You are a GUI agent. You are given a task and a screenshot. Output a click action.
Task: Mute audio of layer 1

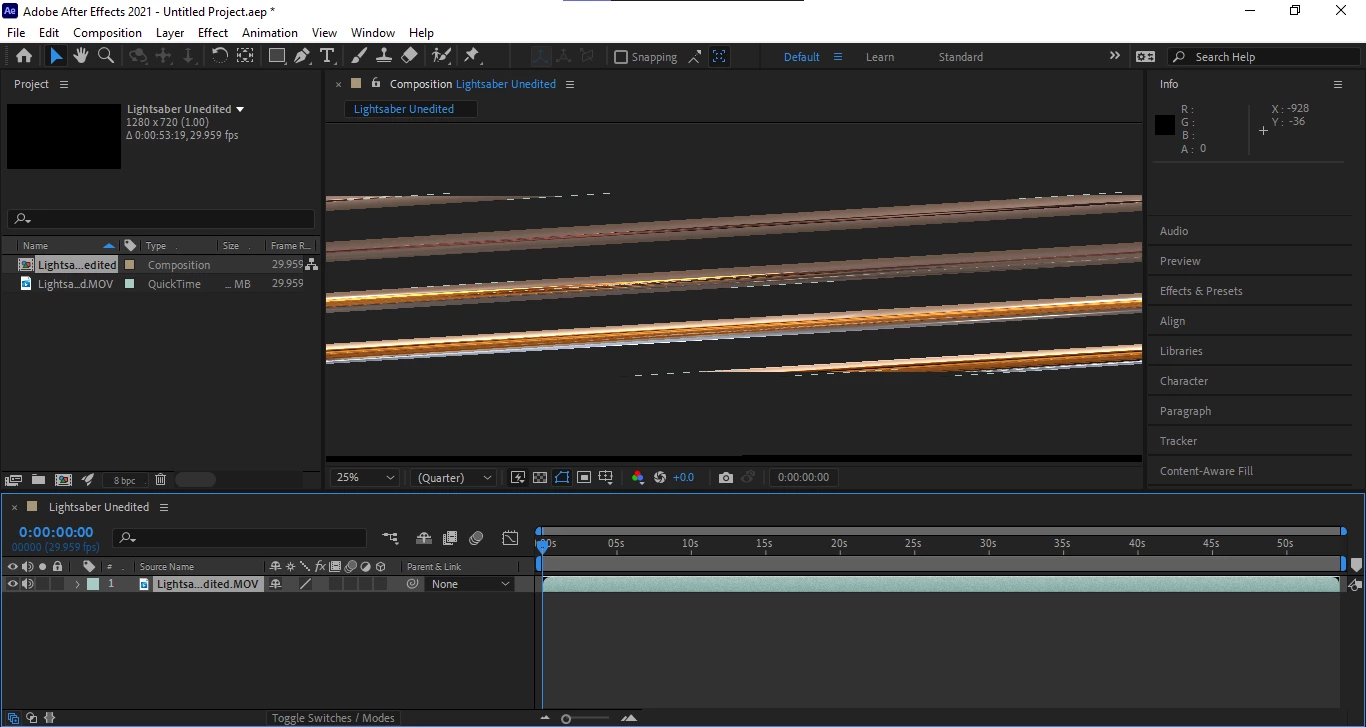click(28, 584)
